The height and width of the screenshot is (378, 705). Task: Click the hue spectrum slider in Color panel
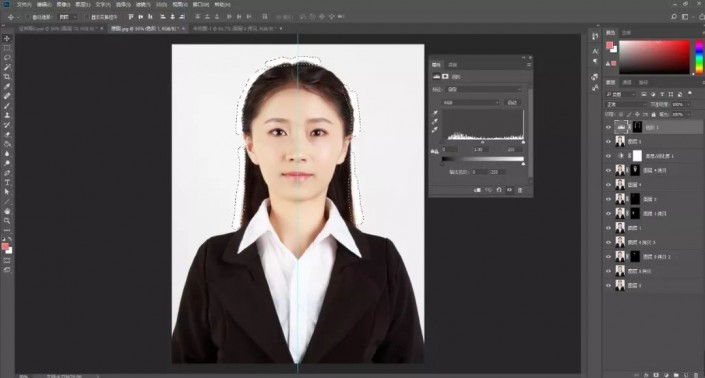[699, 57]
